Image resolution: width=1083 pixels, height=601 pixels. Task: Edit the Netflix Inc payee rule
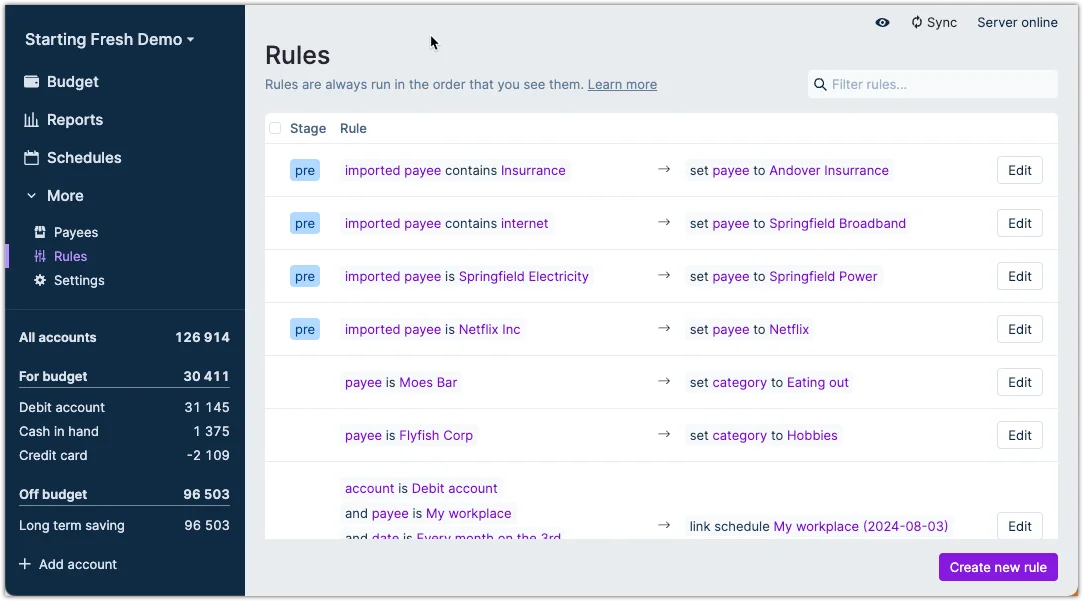(1019, 329)
